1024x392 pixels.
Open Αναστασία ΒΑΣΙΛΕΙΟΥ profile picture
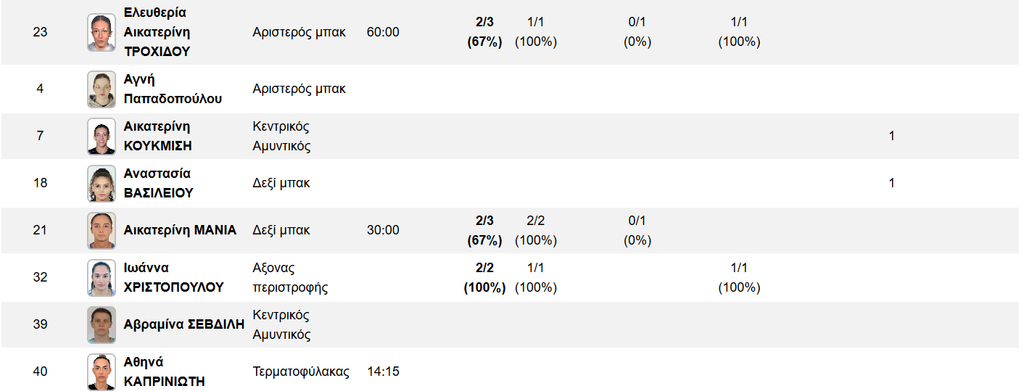click(x=101, y=184)
